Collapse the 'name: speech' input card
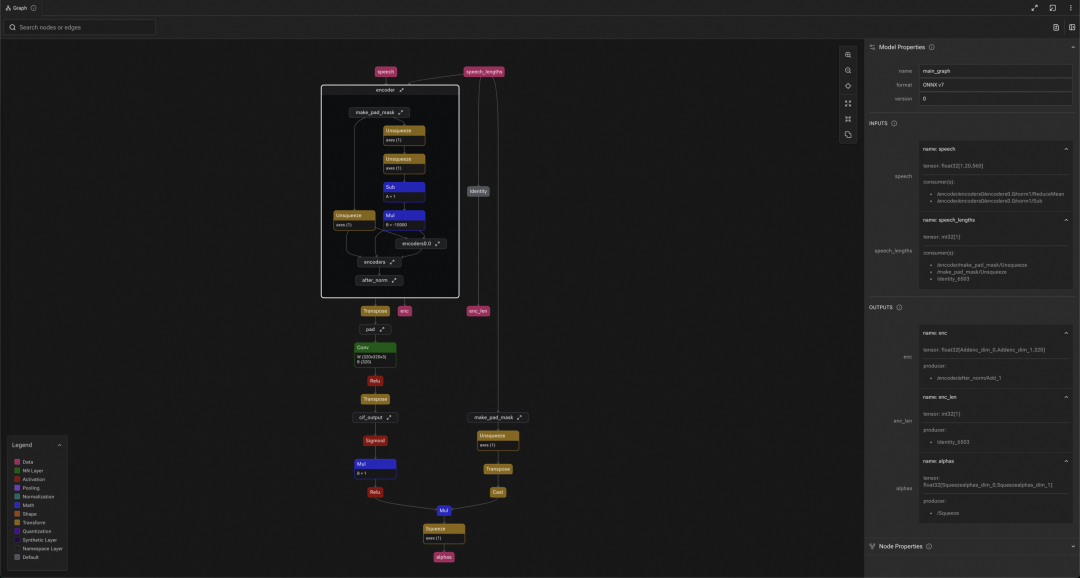 coord(1066,149)
